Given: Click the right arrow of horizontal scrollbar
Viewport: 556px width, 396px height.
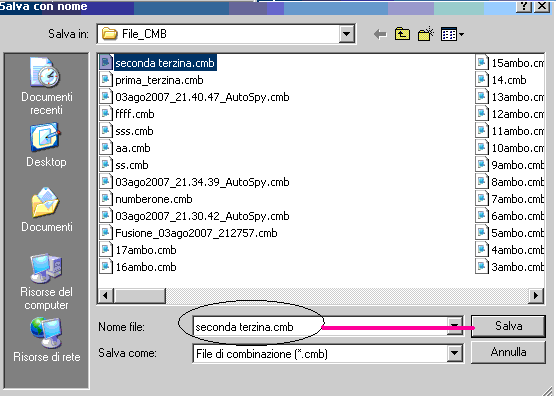Looking at the screenshot, I should pyautogui.click(x=536, y=295).
